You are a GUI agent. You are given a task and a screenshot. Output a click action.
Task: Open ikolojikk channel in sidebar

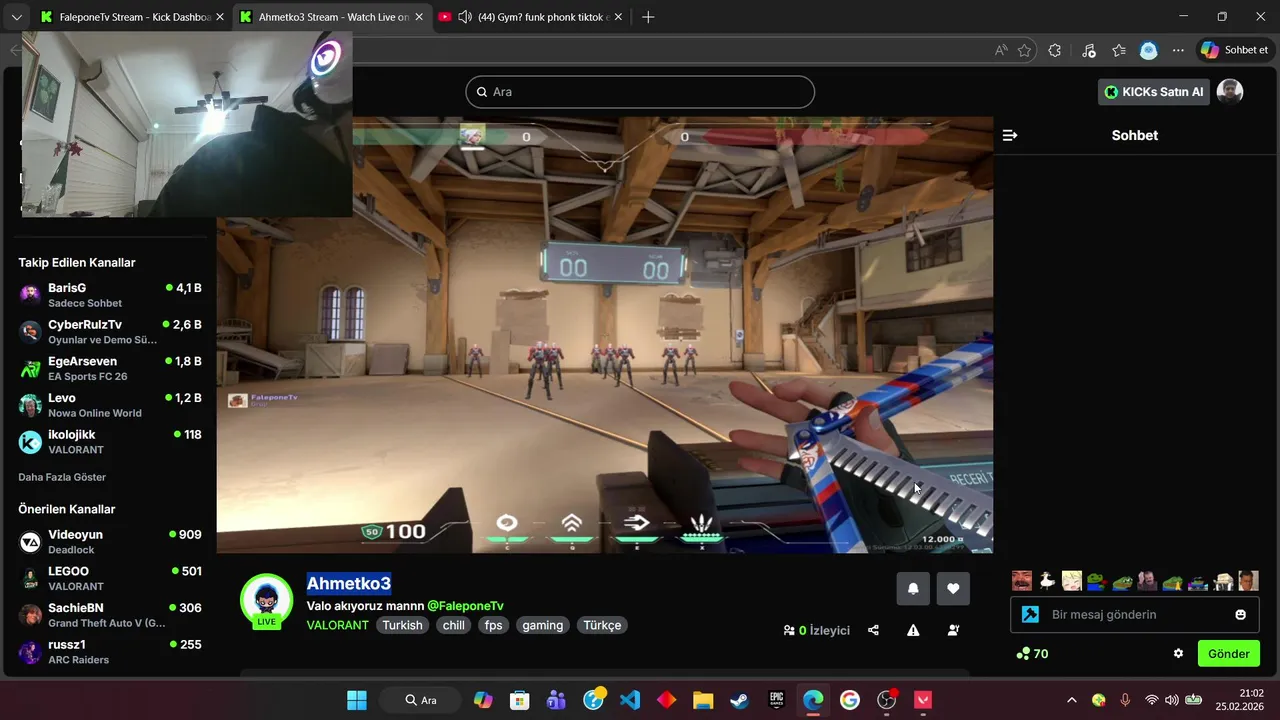tap(110, 442)
